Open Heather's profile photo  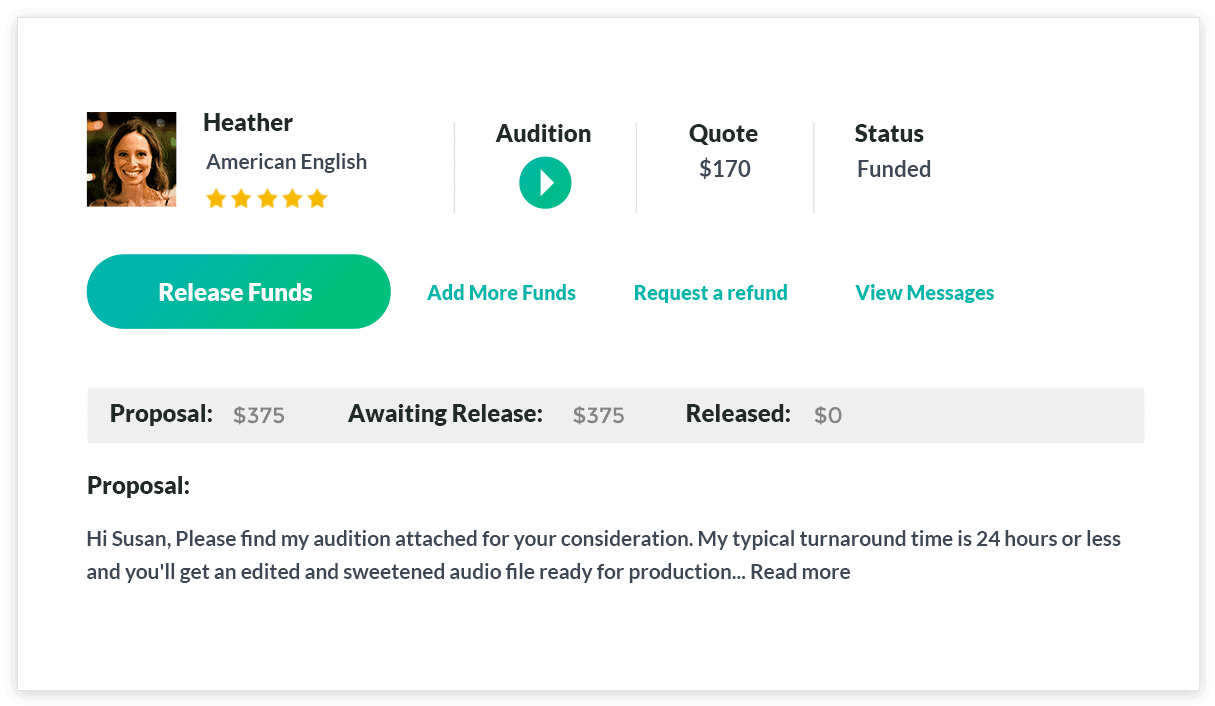tap(131, 159)
